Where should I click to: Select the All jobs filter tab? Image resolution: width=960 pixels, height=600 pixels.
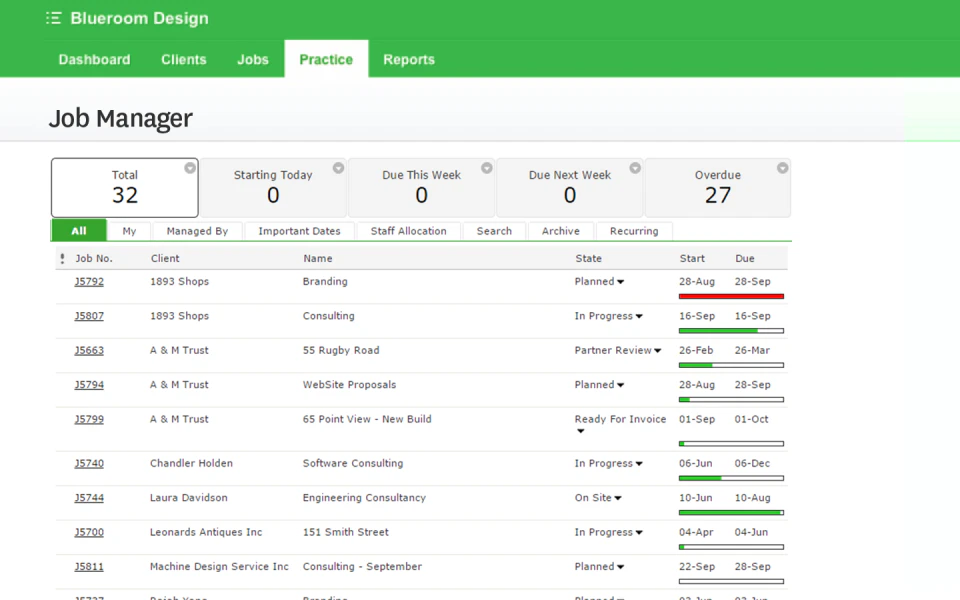click(x=78, y=230)
